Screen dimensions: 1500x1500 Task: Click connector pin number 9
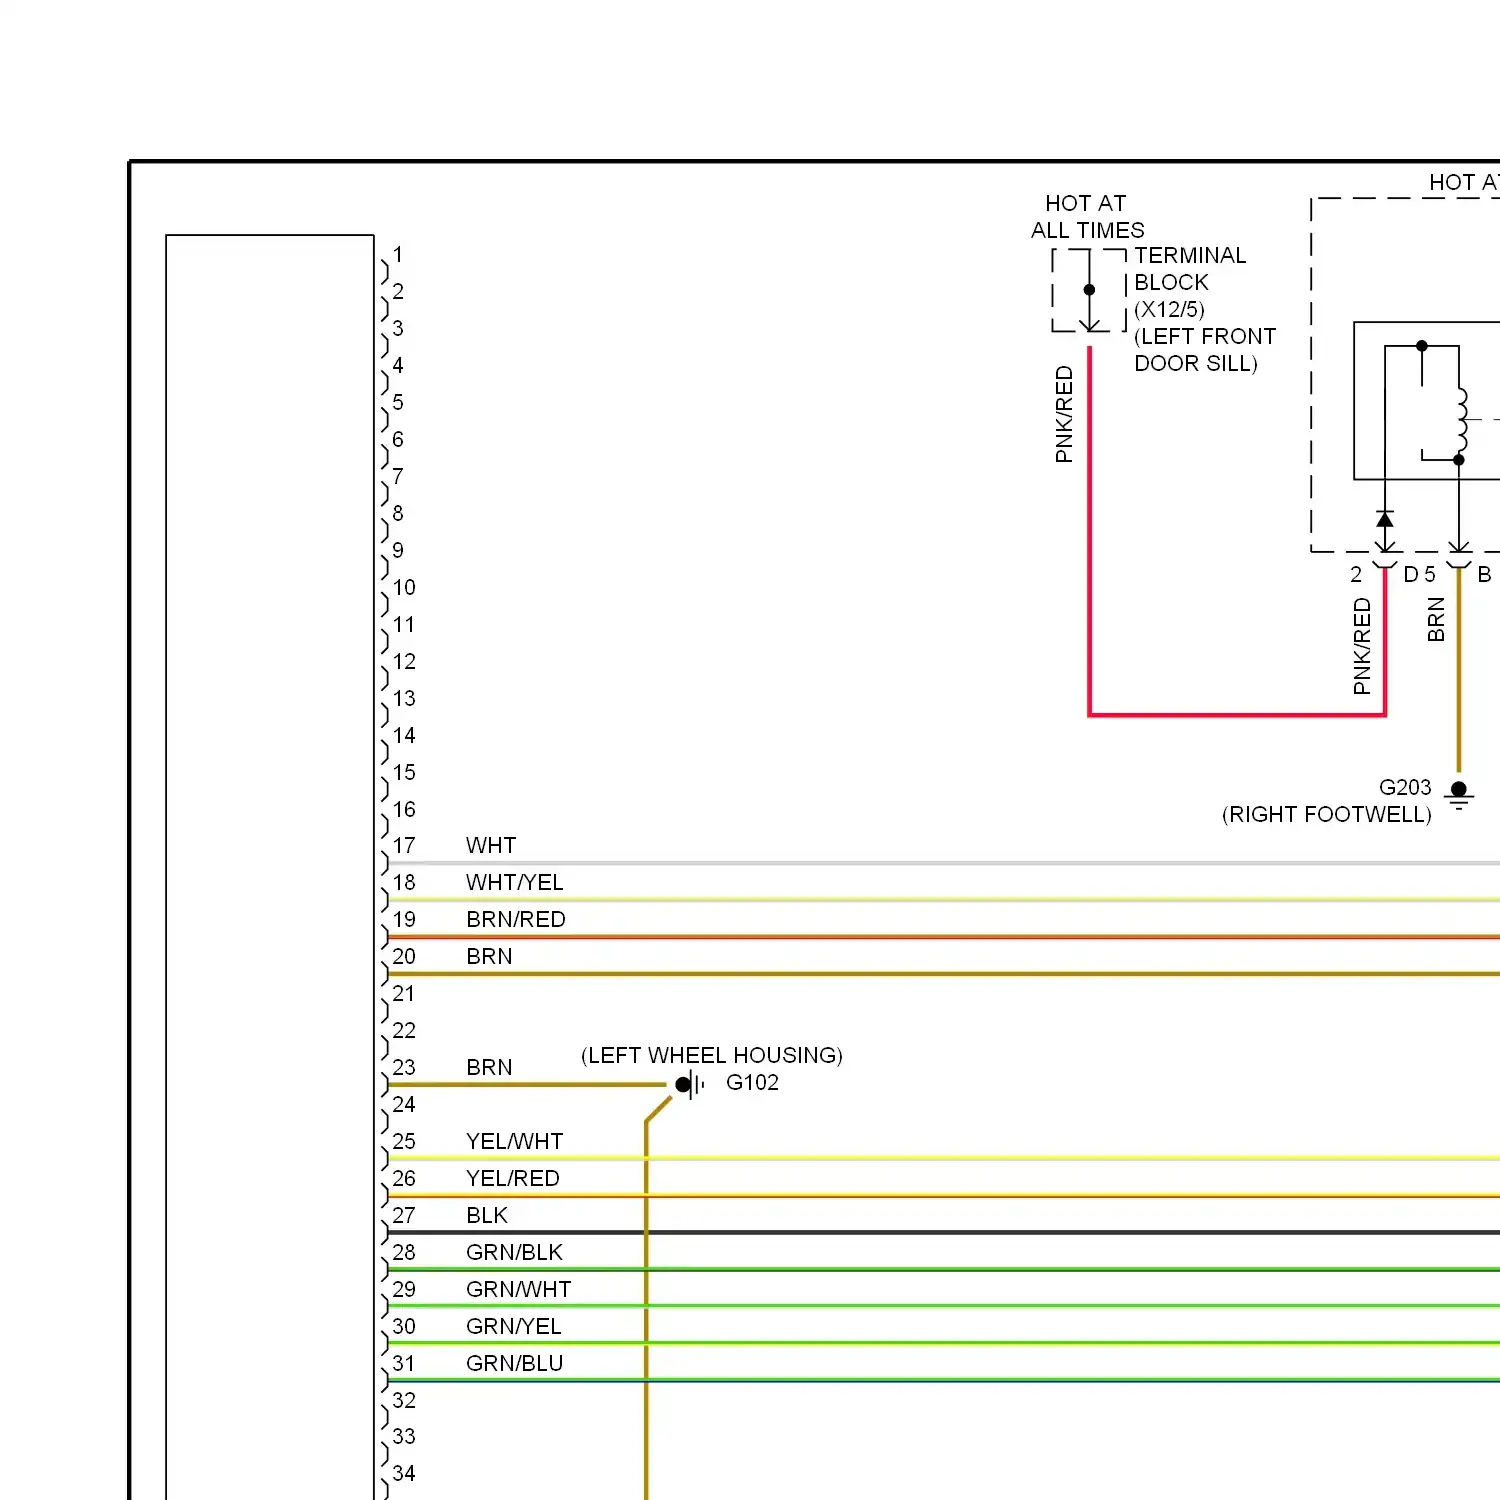[398, 551]
